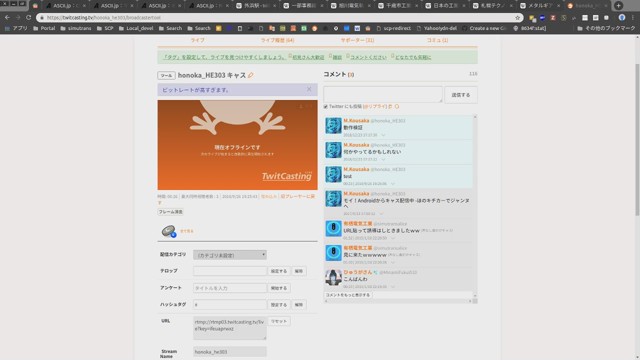Image resolution: width=640 pixels, height=360 pixels.
Task: Toggle the Twitterにも投稿 checkbox
Action: click(x=326, y=107)
